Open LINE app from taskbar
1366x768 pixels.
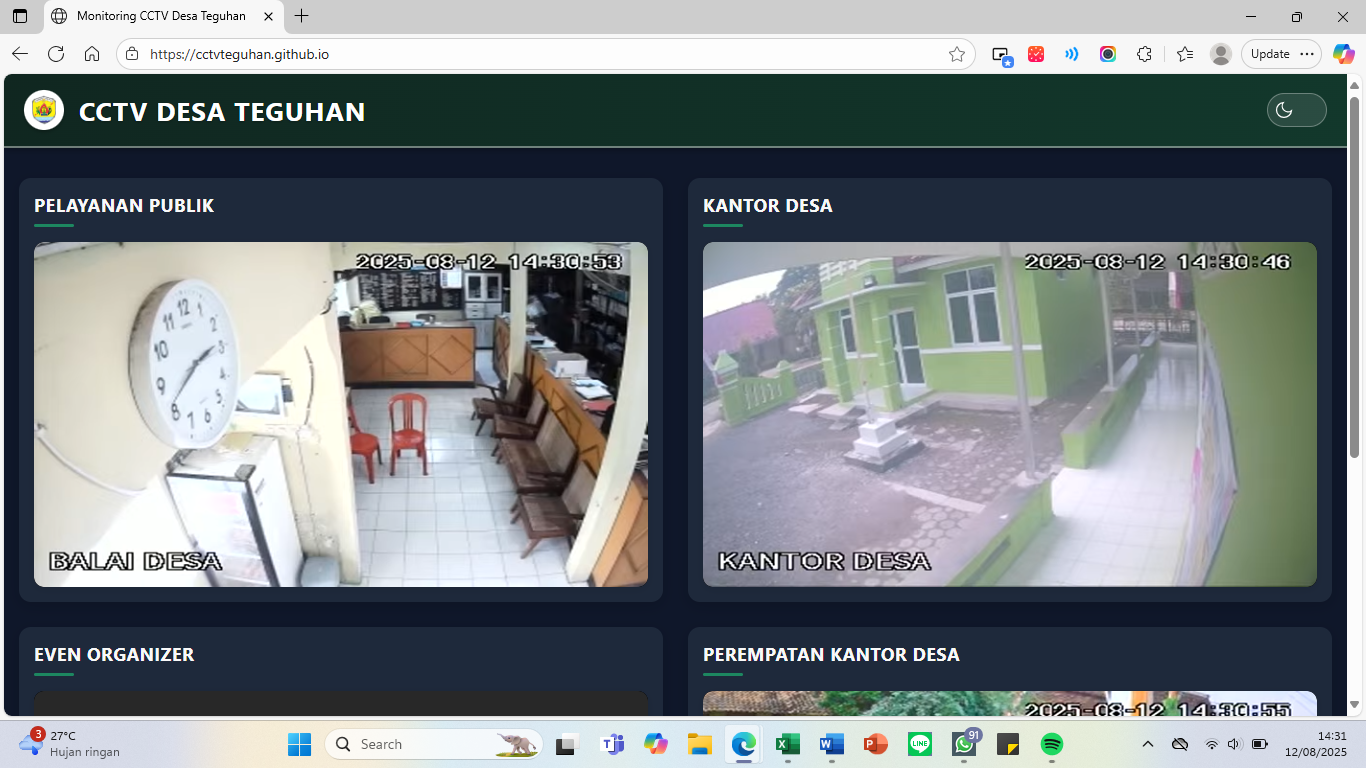tap(920, 744)
